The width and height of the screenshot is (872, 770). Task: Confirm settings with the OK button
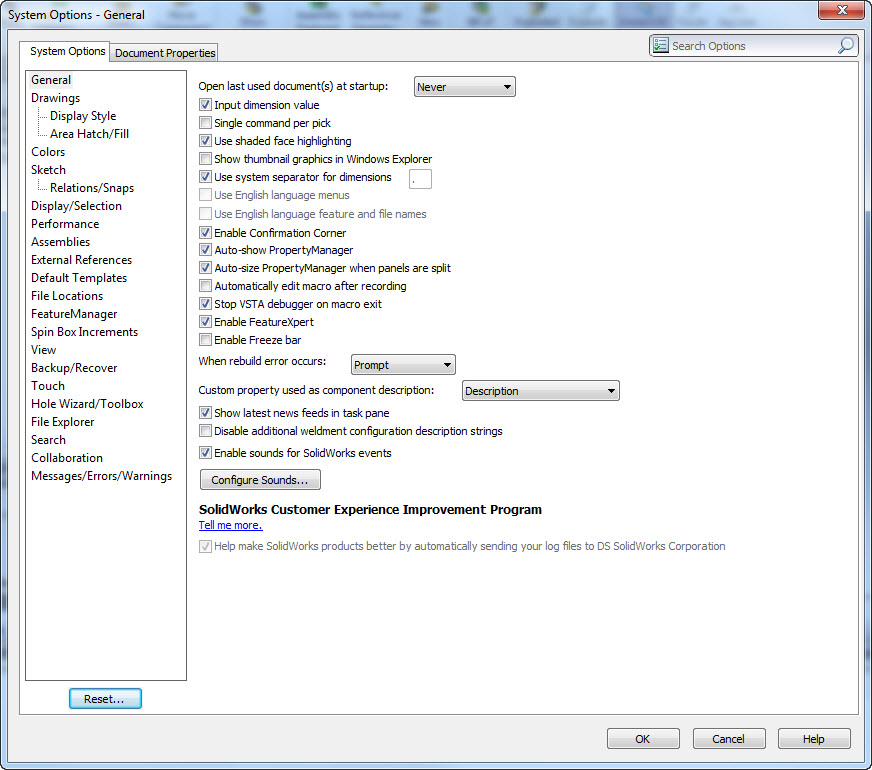pyautogui.click(x=643, y=739)
